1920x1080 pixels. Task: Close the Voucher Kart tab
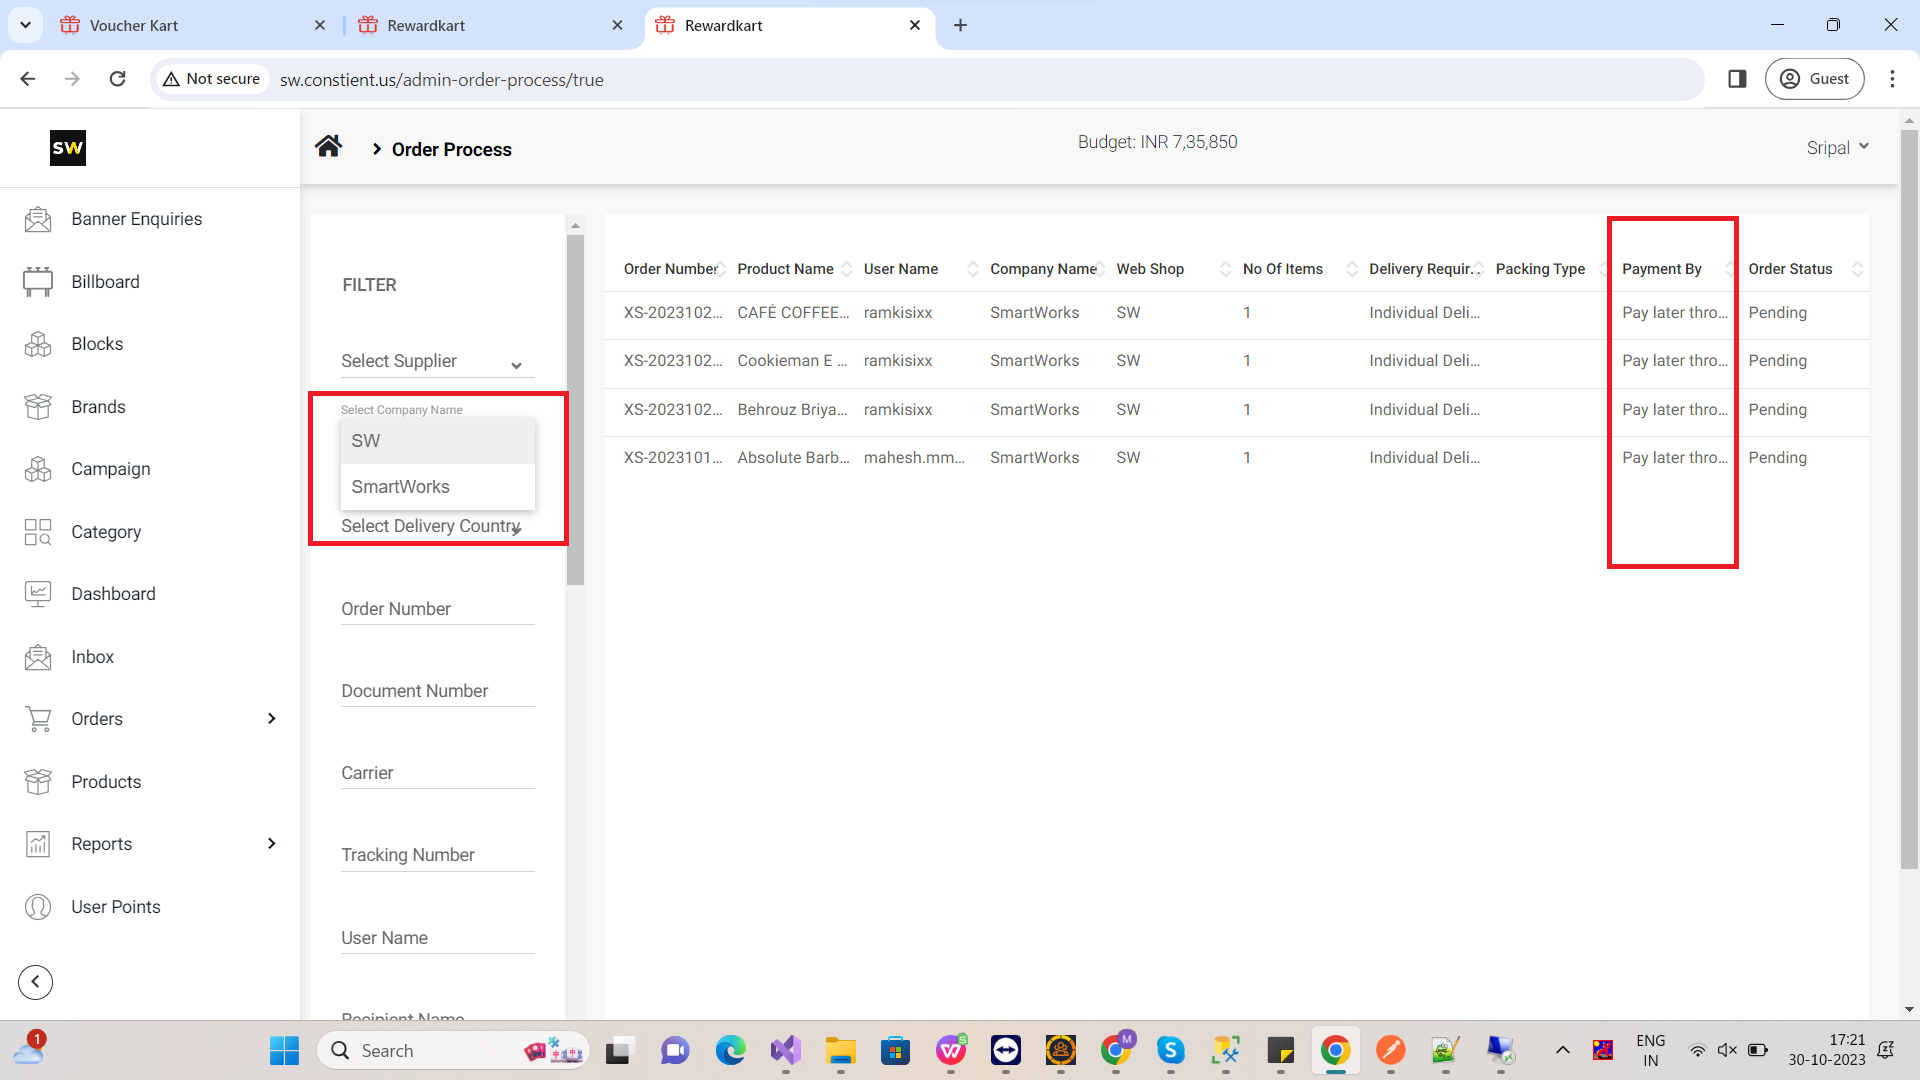click(320, 25)
